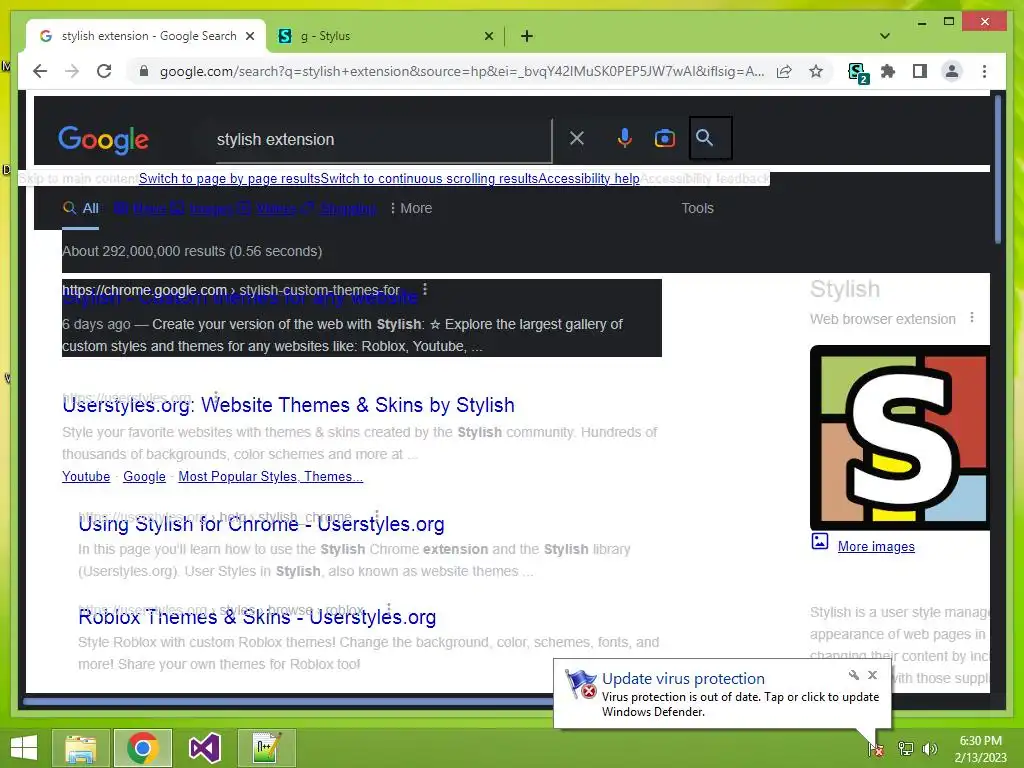Open the Google sitelink under Userstyles.org
The width and height of the screenshot is (1024, 768).
pyautogui.click(x=144, y=477)
